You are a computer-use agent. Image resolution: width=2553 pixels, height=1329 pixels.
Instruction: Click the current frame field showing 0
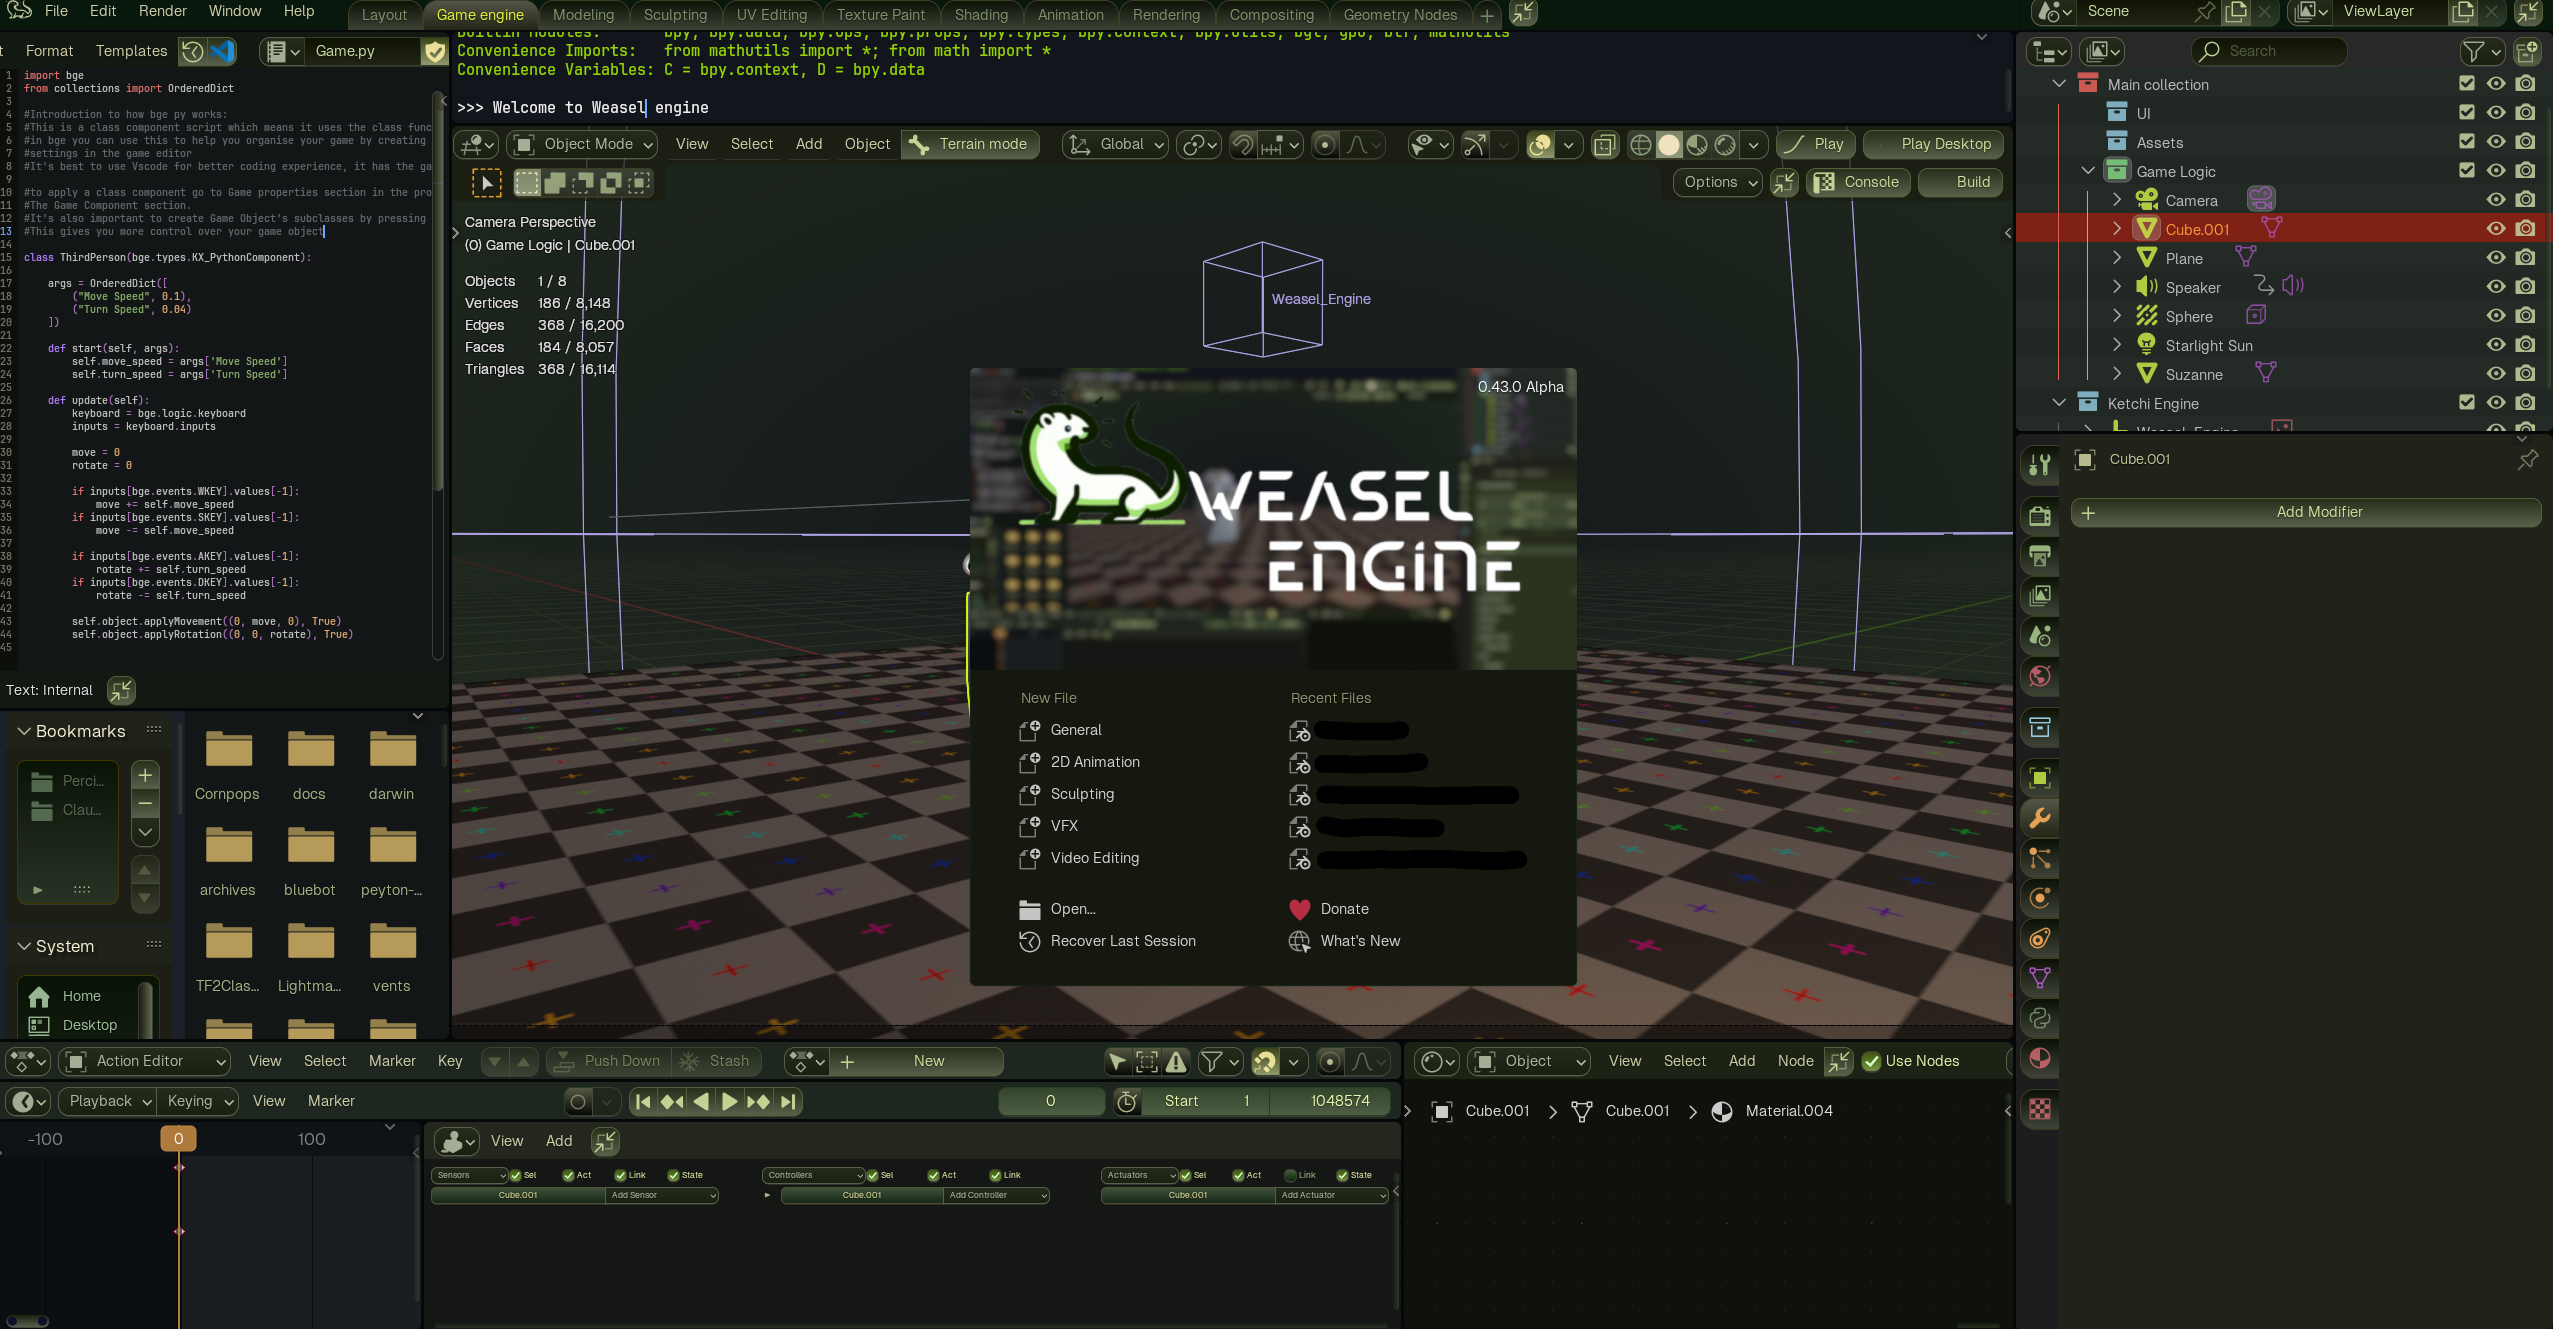coord(1050,1101)
